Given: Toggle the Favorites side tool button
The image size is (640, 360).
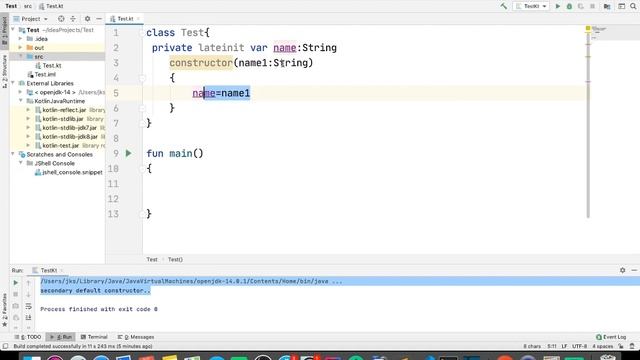Looking at the screenshot, I should (x=4, y=310).
